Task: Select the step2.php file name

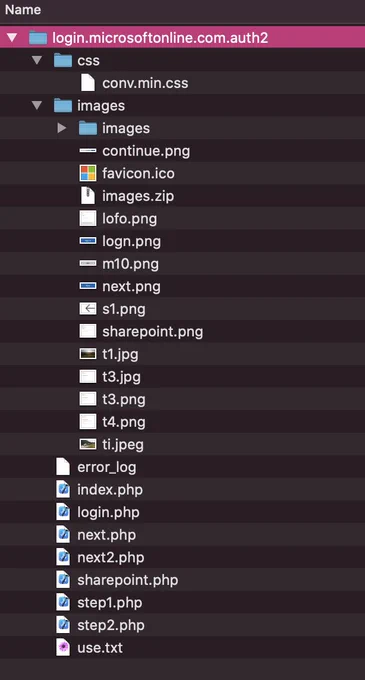Action: 111,625
